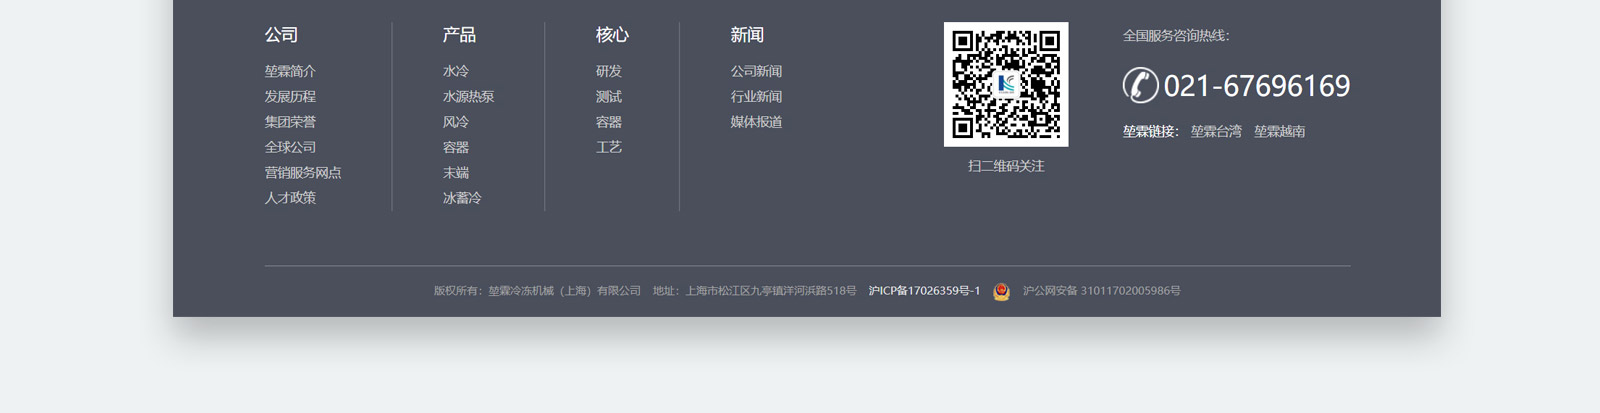Select the 核心 column heading

tap(612, 35)
